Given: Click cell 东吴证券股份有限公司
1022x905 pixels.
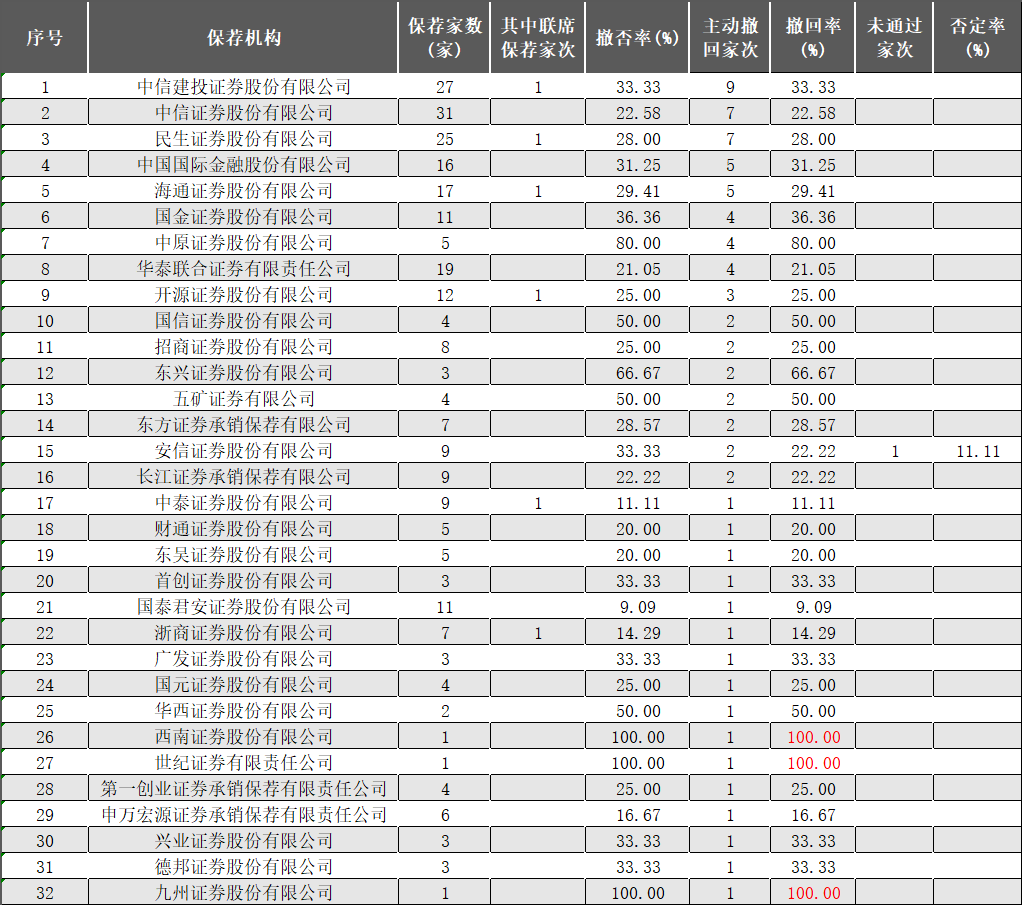Looking at the screenshot, I should pyautogui.click(x=243, y=555).
